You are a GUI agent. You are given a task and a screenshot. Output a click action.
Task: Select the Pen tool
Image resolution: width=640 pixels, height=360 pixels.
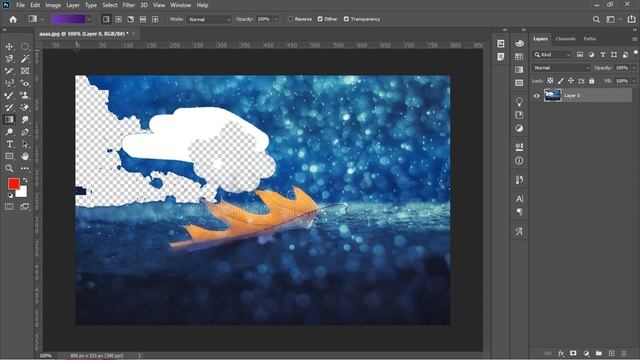(25, 132)
